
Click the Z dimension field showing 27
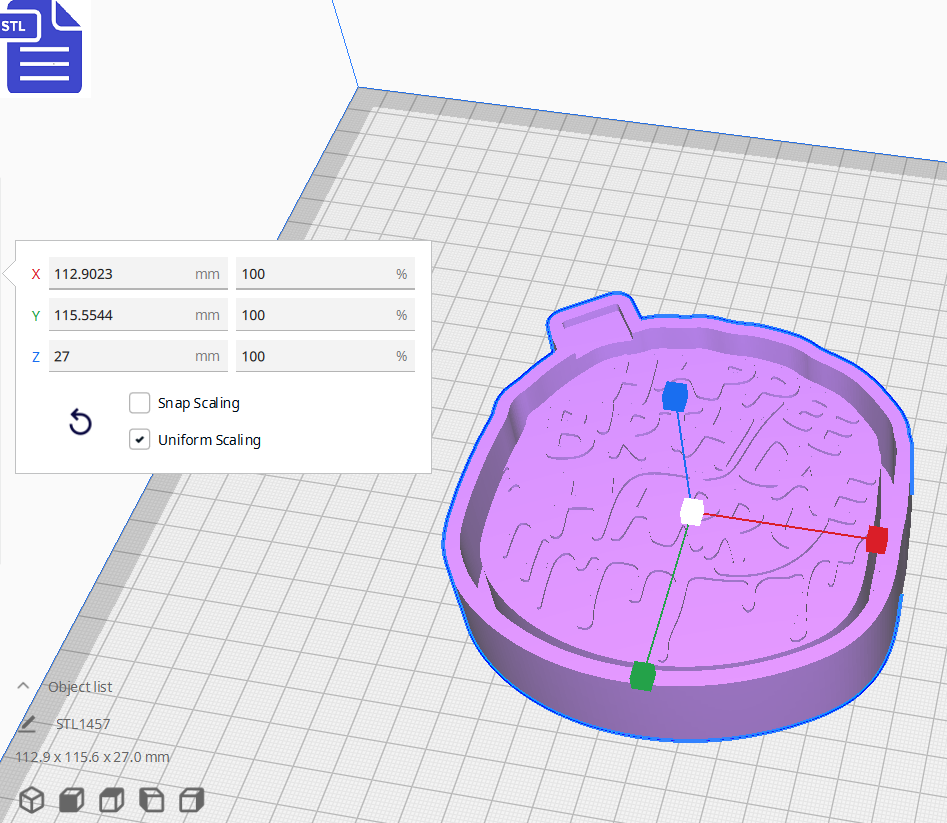point(120,356)
